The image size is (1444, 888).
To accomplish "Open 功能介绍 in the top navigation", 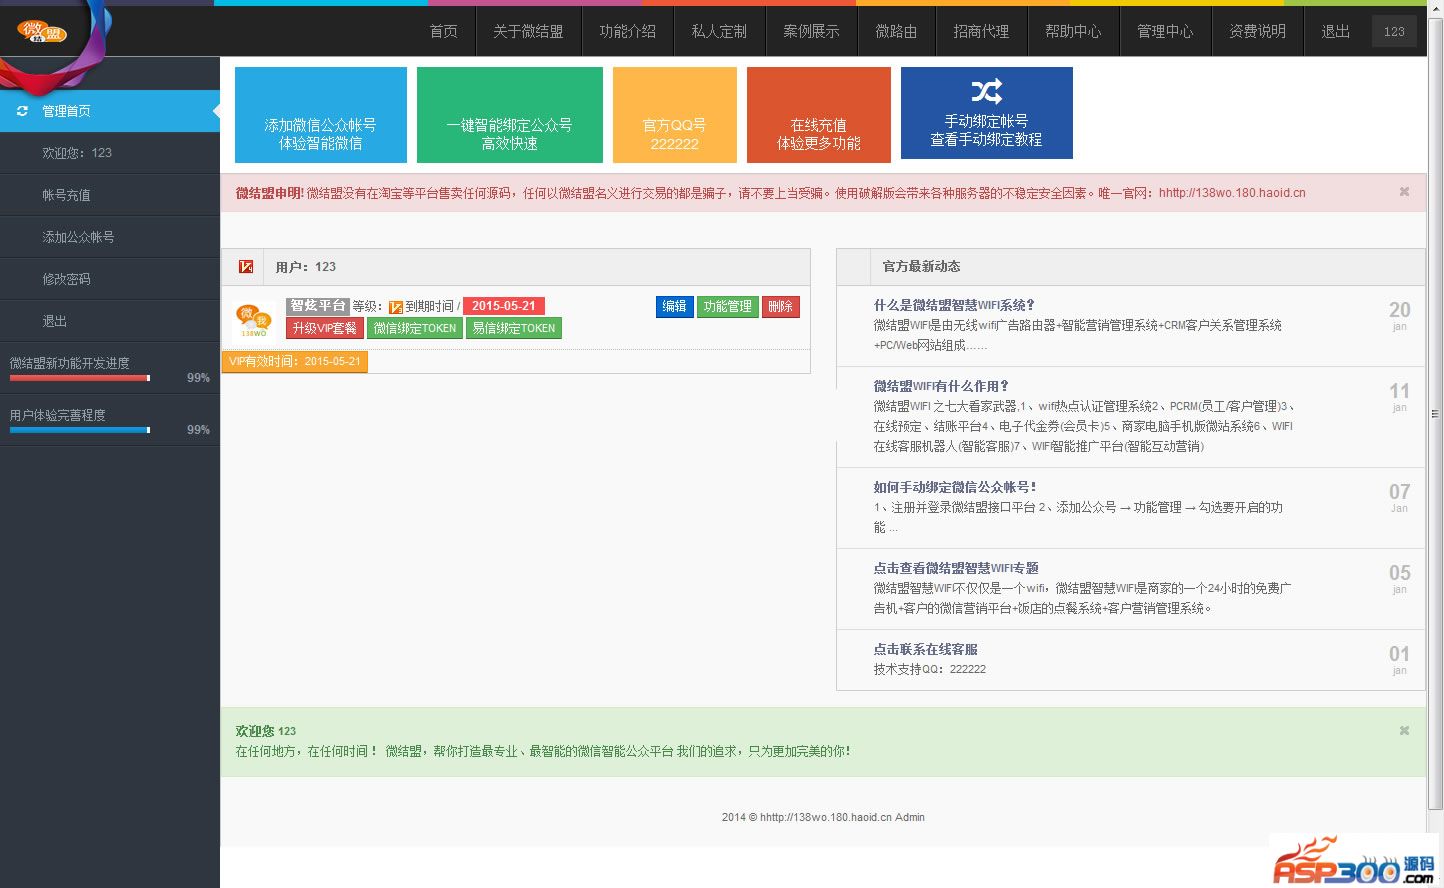I will click(x=627, y=32).
